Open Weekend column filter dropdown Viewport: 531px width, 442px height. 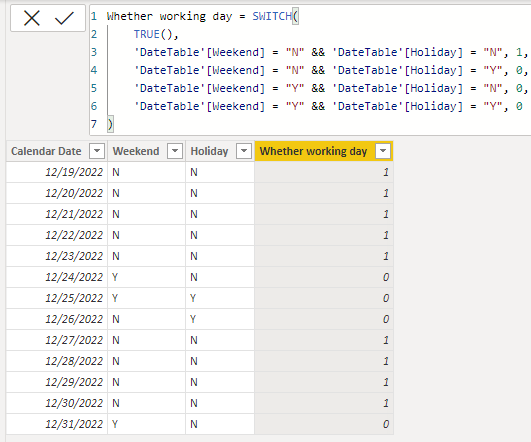pyautogui.click(x=175, y=151)
